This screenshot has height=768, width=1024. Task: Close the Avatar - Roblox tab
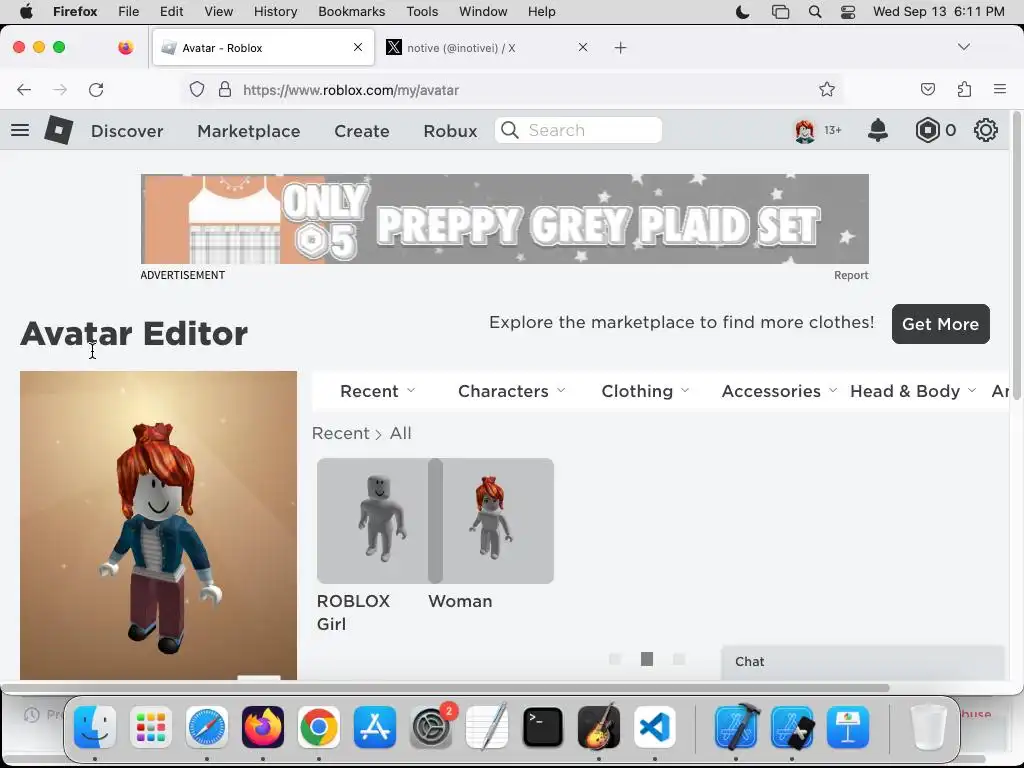coord(358,47)
